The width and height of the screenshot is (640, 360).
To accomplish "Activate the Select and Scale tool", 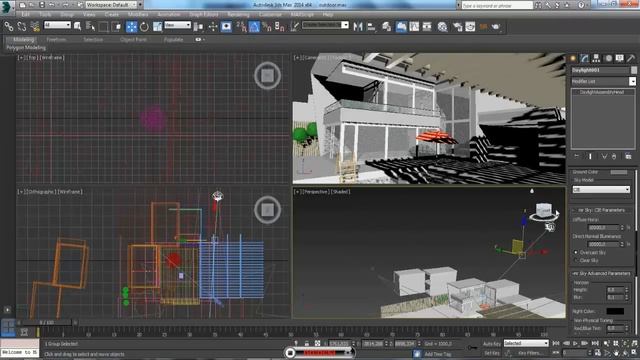I will pyautogui.click(x=158, y=27).
